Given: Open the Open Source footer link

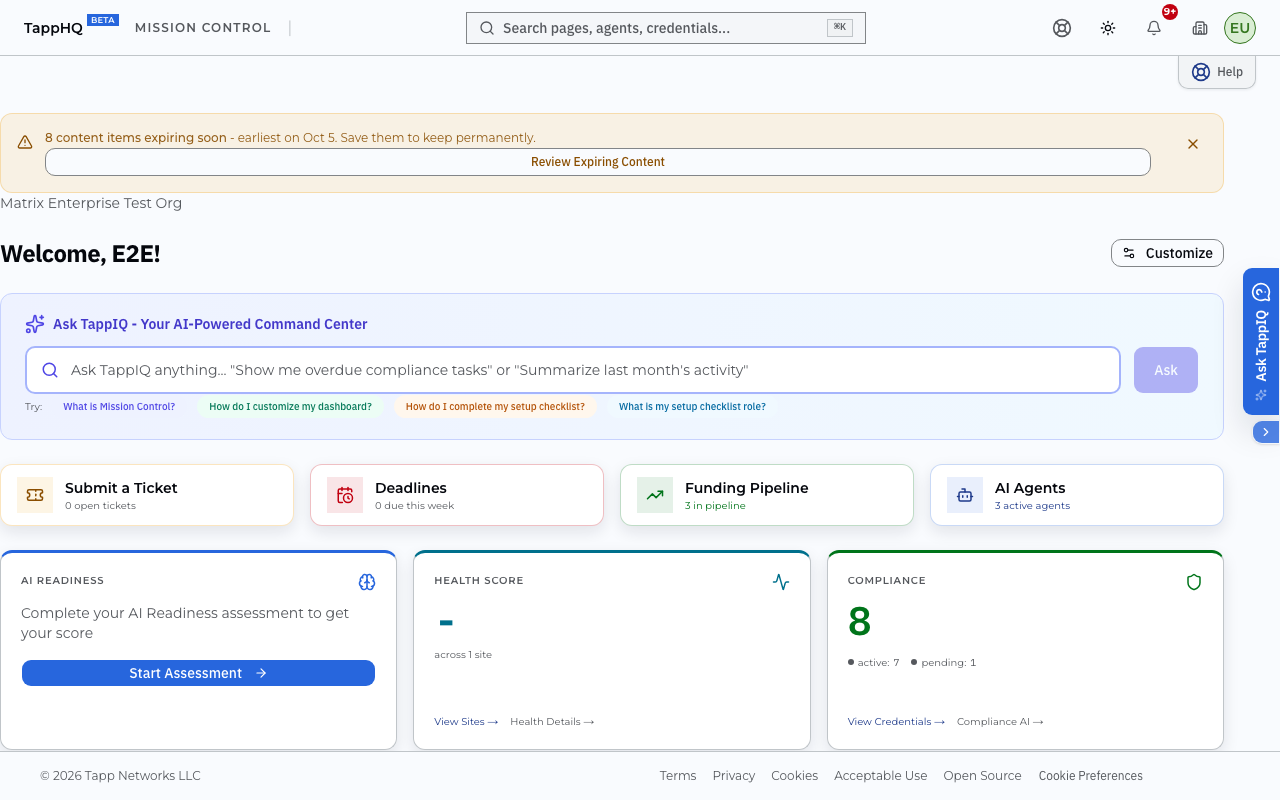Looking at the screenshot, I should (x=983, y=776).
